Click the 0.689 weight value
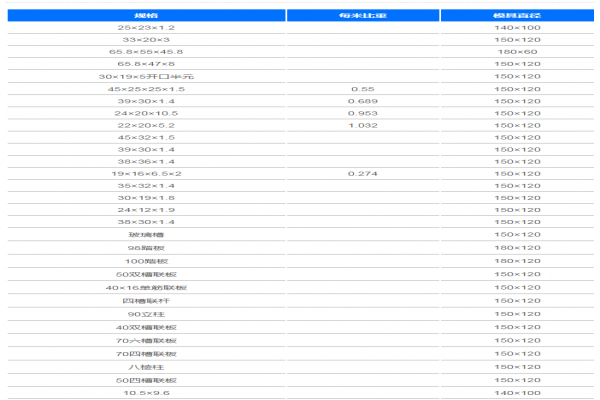The width and height of the screenshot is (600, 400). click(363, 101)
